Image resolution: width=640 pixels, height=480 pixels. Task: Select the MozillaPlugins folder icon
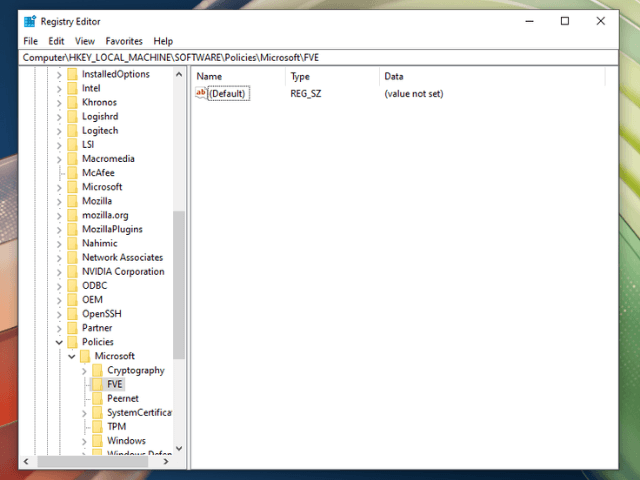pos(72,229)
